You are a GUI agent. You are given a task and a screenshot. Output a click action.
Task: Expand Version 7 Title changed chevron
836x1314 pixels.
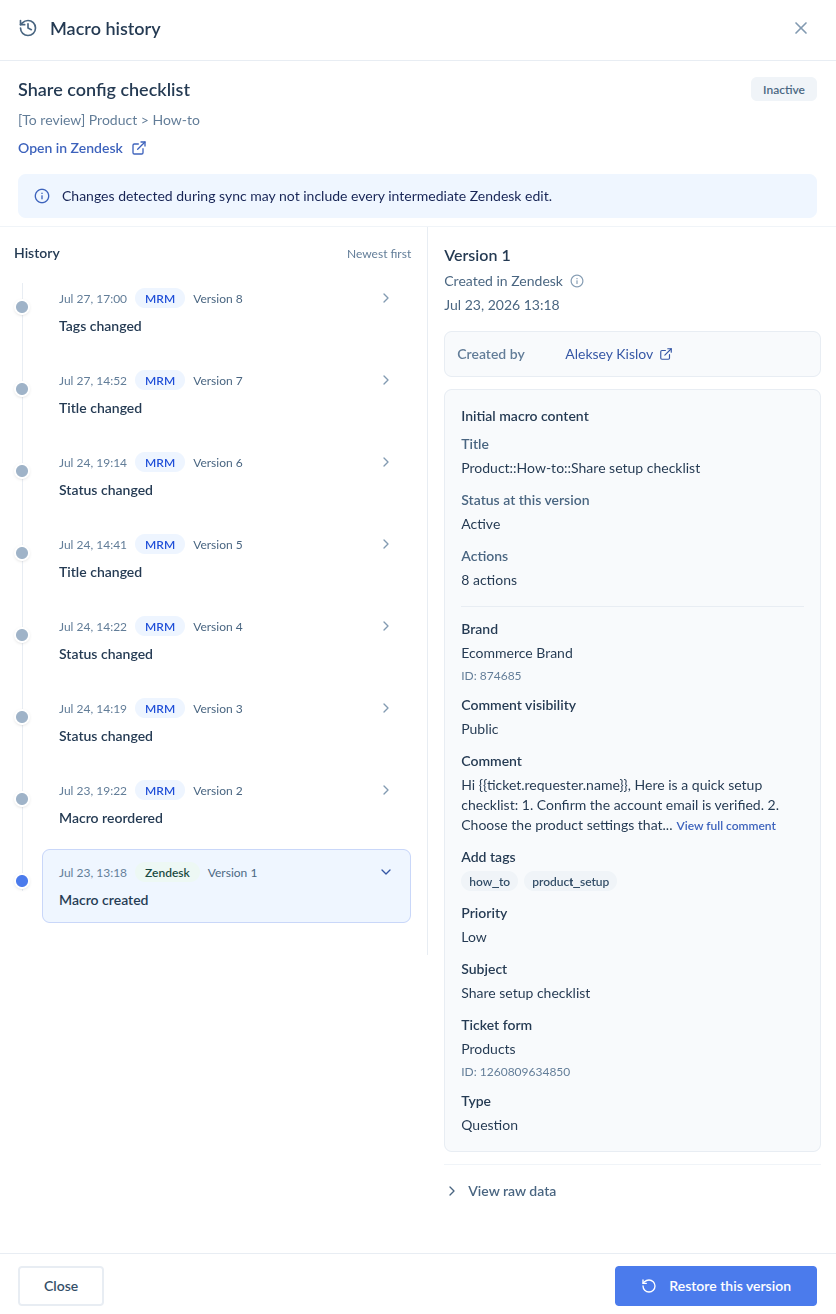386,380
